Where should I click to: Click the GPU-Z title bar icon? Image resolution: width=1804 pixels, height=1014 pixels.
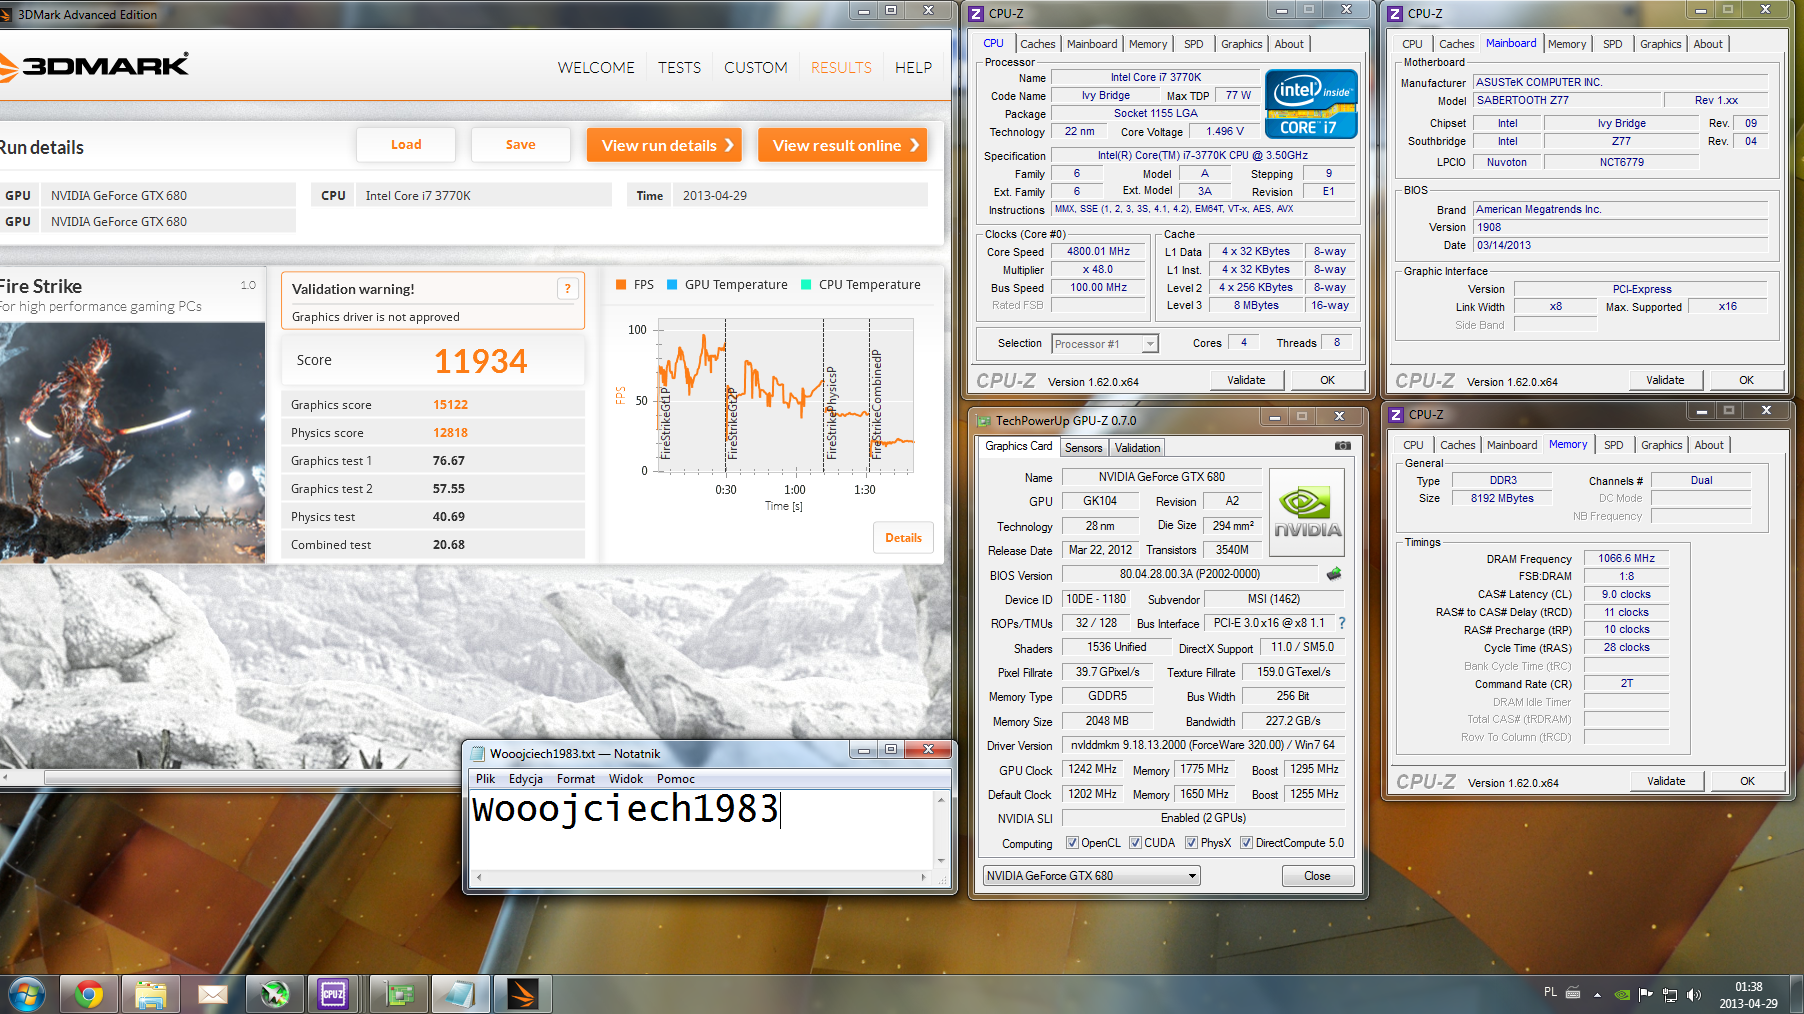point(984,421)
